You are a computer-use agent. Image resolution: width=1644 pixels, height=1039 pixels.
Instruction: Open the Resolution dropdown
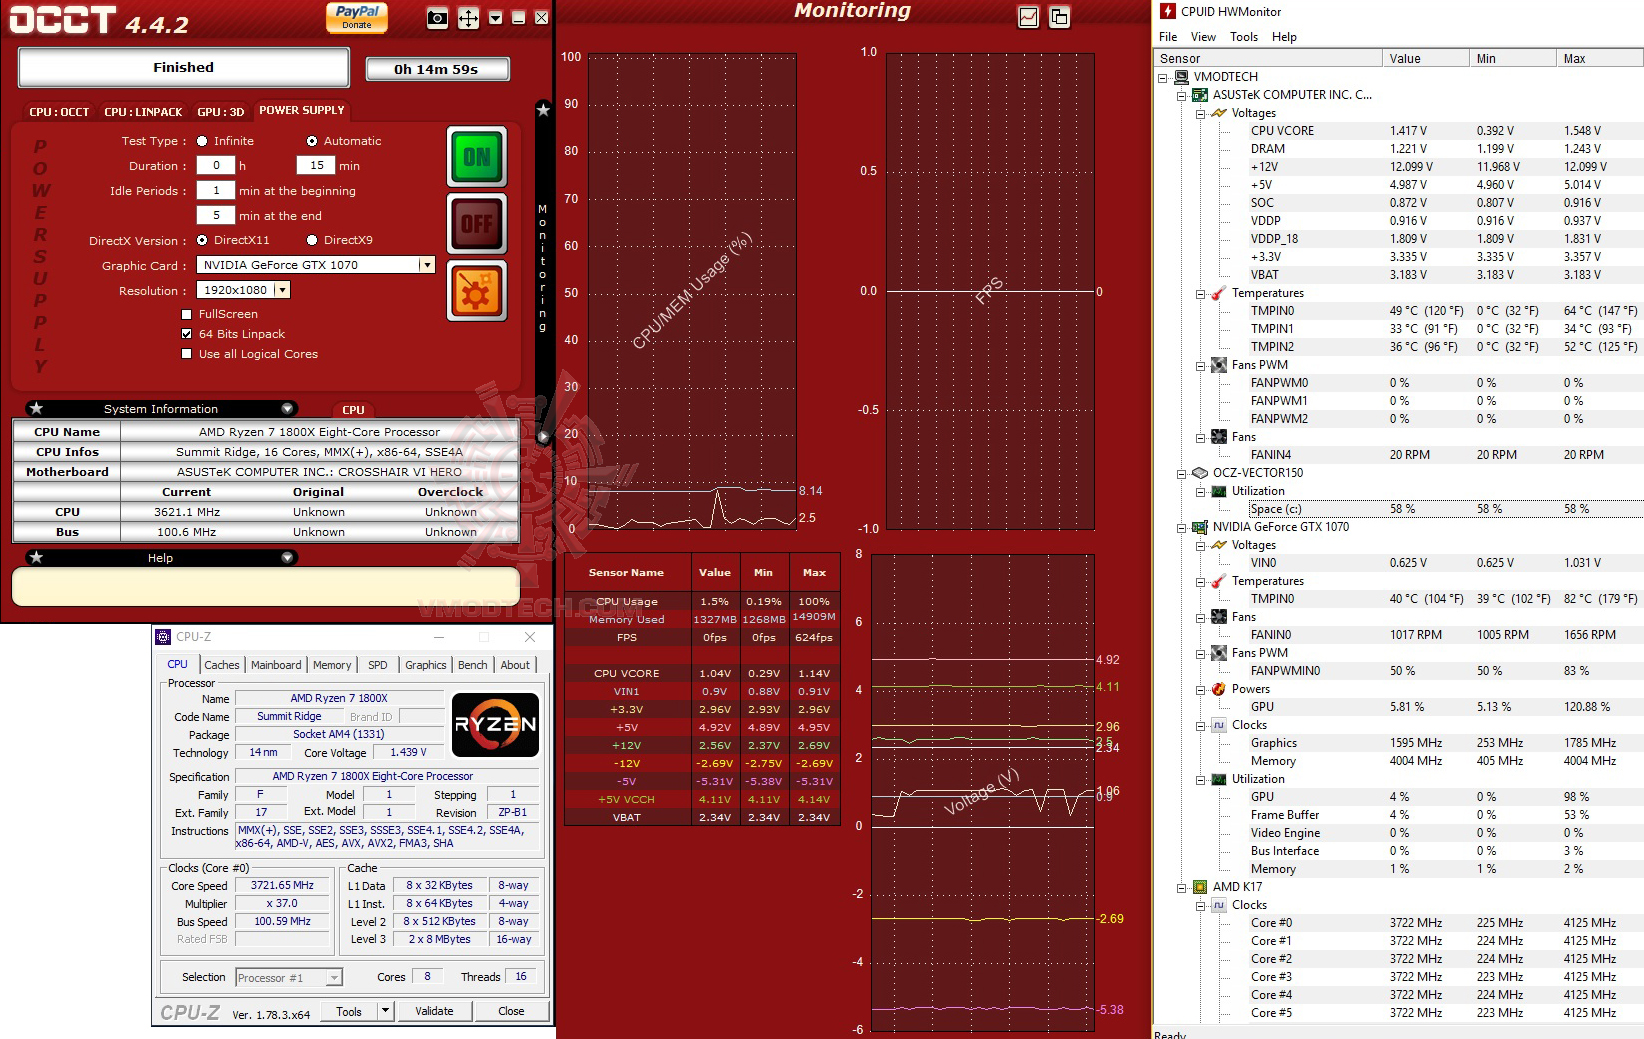pyautogui.click(x=283, y=290)
